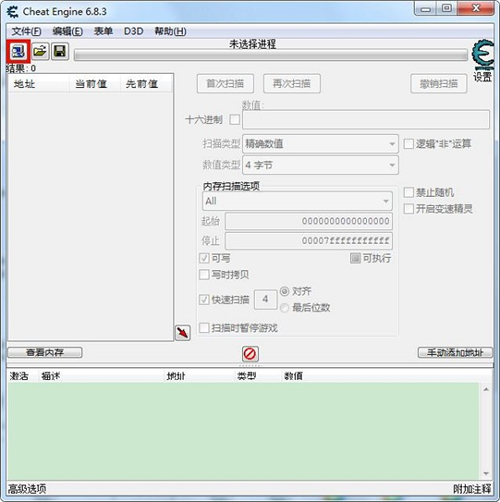Click the 手动添加地址 button
This screenshot has width=500, height=502.
click(455, 352)
